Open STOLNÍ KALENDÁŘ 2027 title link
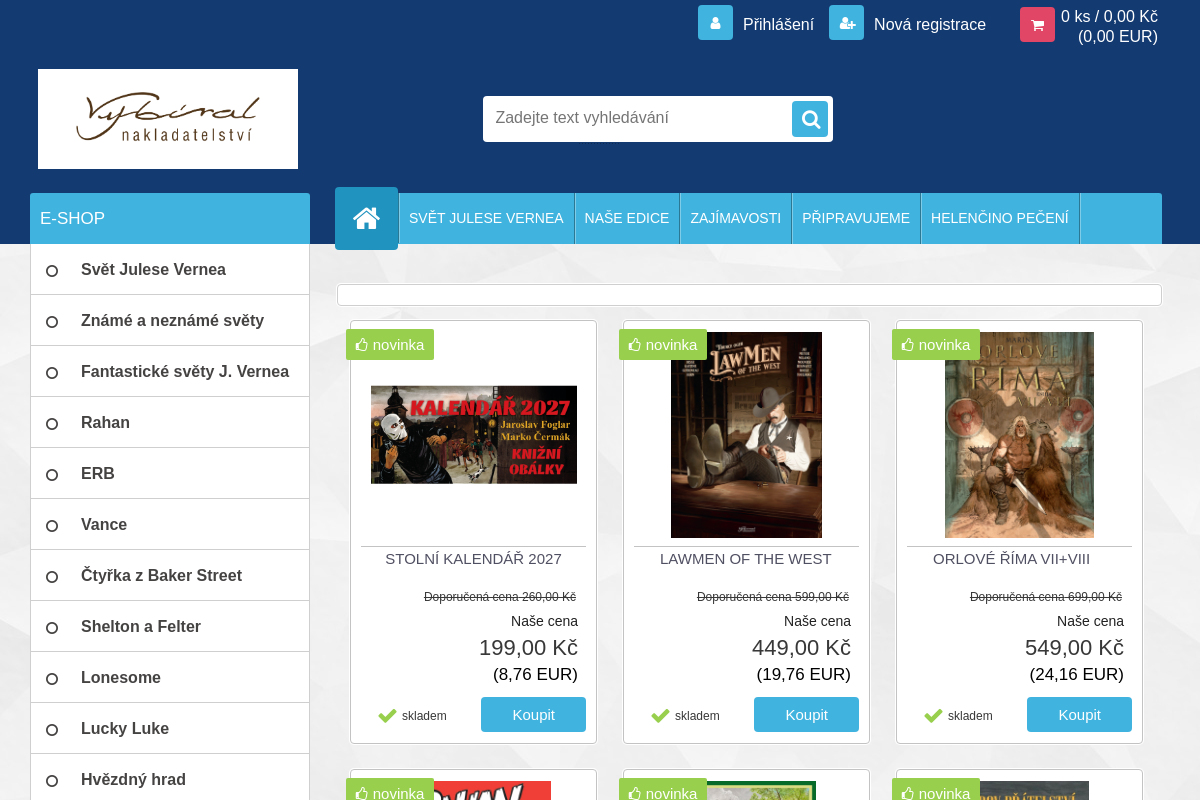1200x800 pixels. click(473, 559)
